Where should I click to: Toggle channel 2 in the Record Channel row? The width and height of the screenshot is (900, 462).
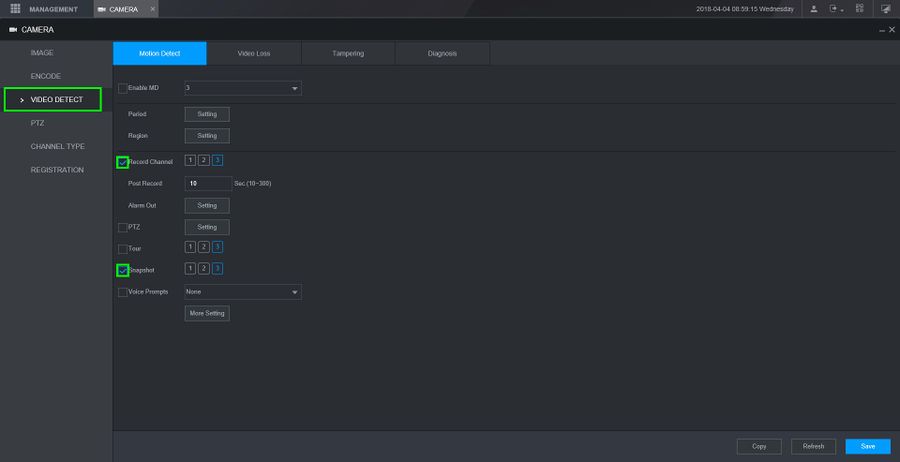204,160
